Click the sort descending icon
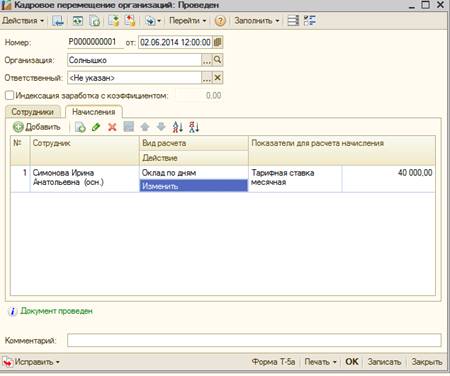The height and width of the screenshot is (376, 450). (194, 127)
